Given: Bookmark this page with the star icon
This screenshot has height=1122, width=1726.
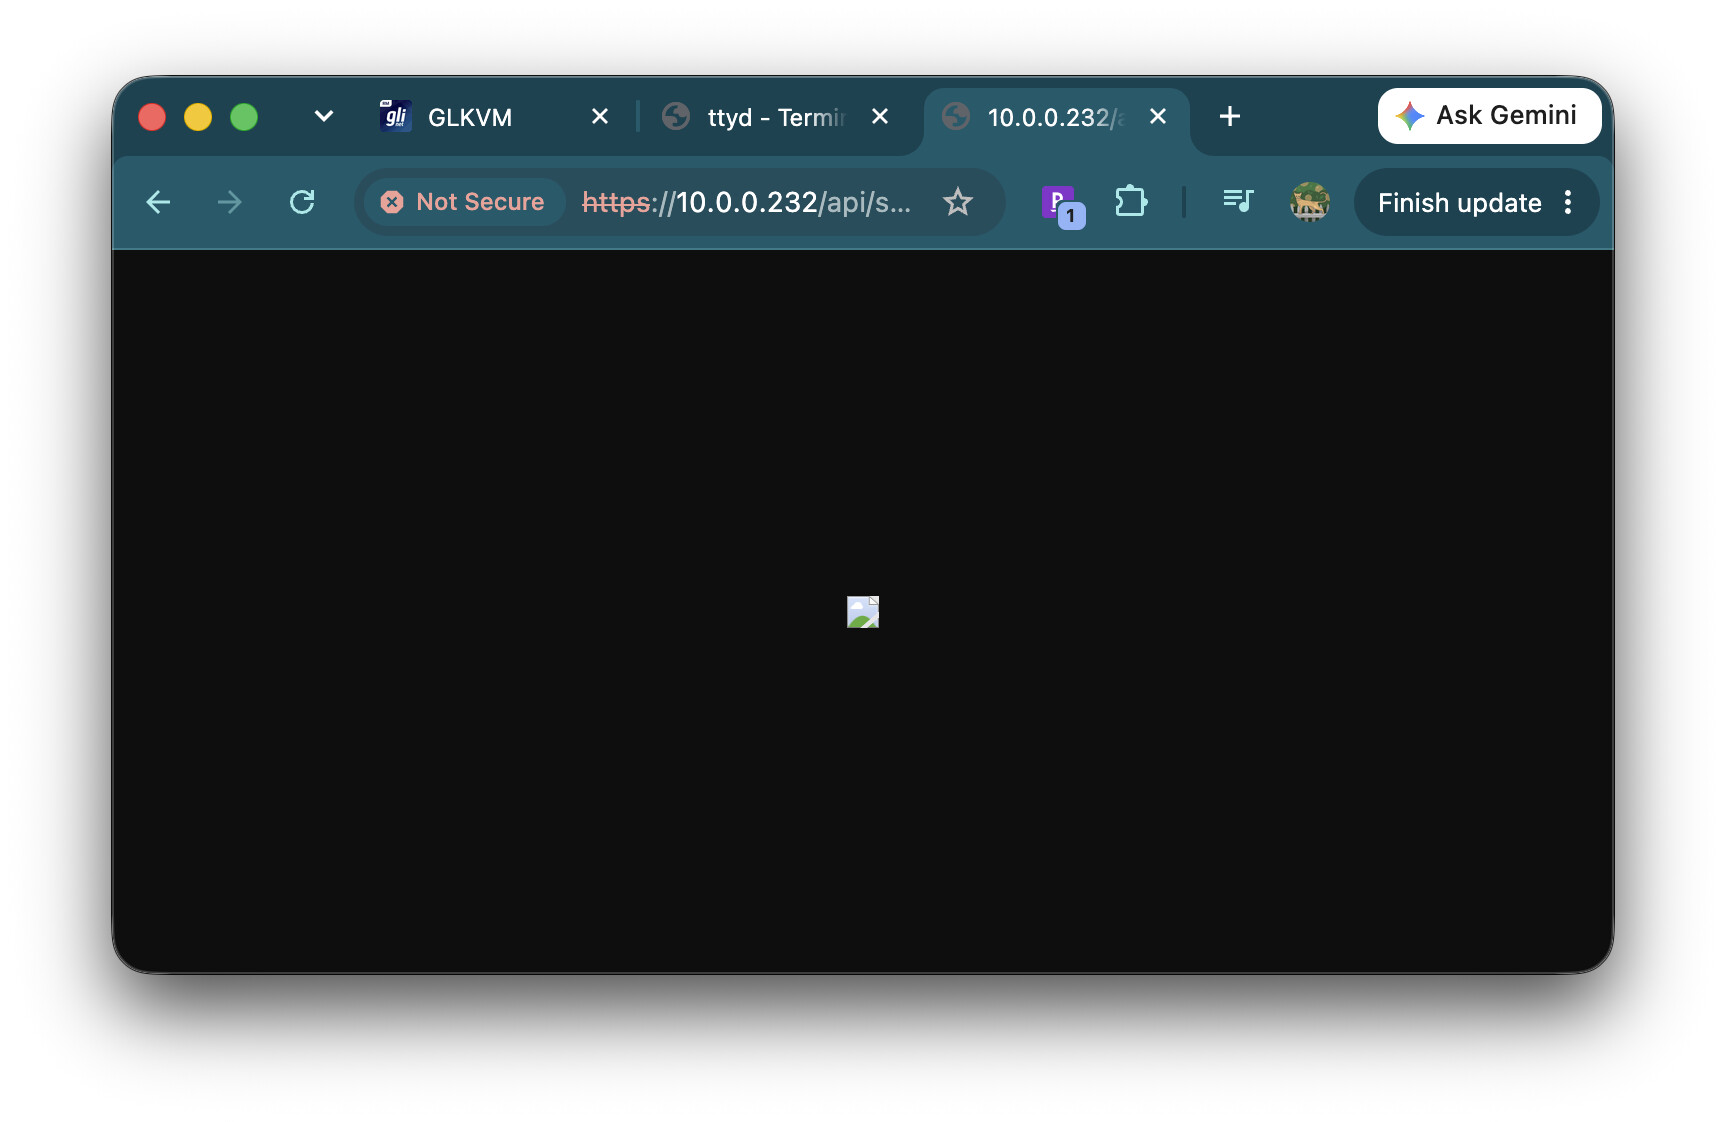Looking at the screenshot, I should point(958,203).
